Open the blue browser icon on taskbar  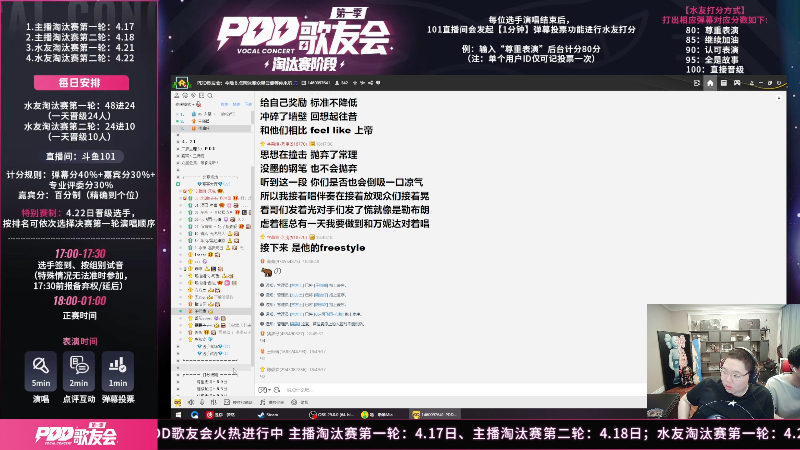tap(194, 415)
